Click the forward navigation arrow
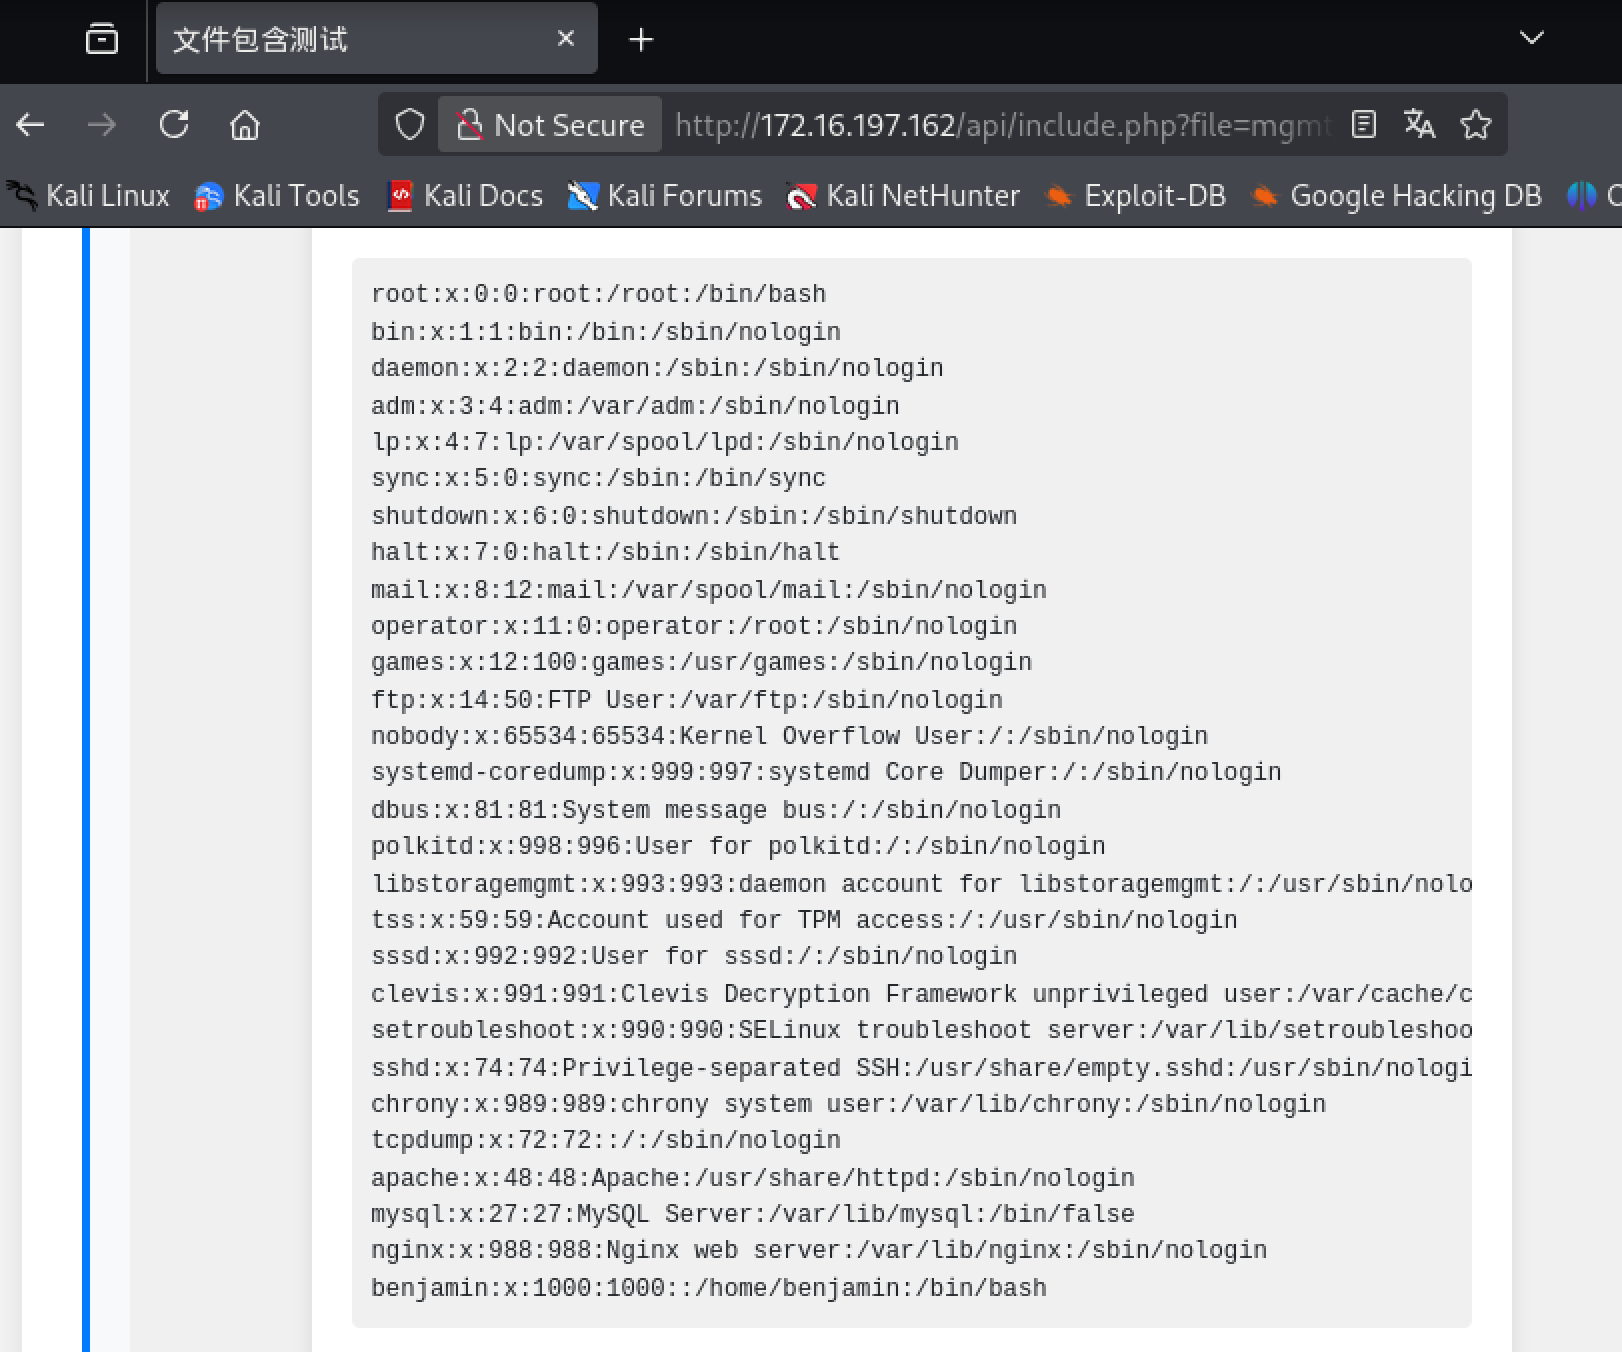The image size is (1622, 1352). [x=102, y=125]
